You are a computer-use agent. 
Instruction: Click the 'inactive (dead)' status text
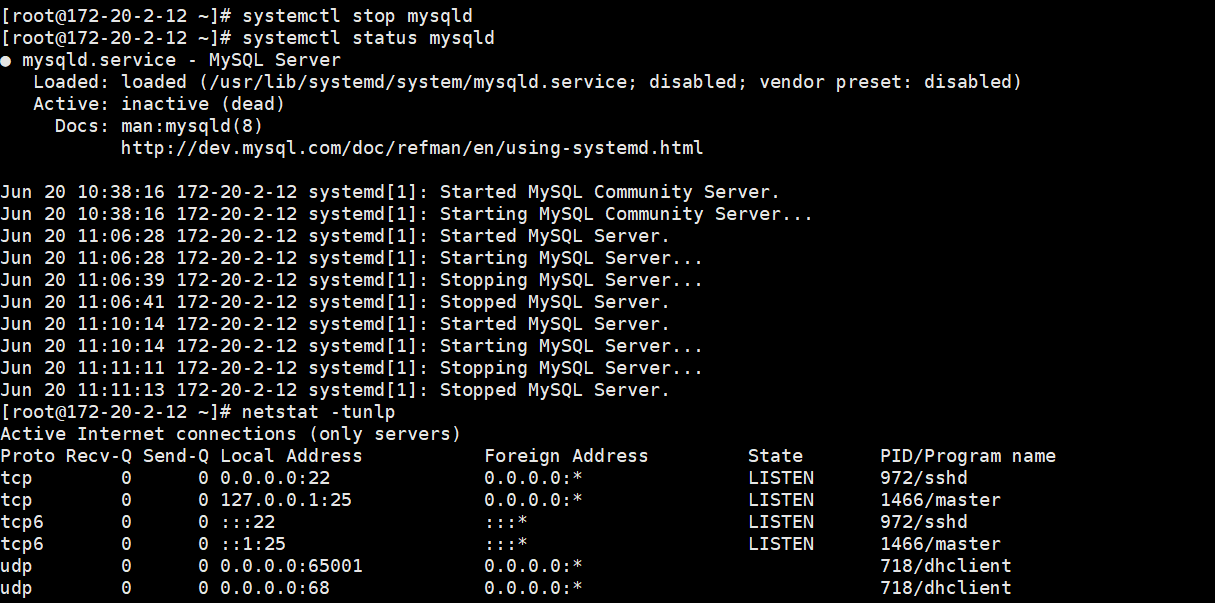pos(203,104)
